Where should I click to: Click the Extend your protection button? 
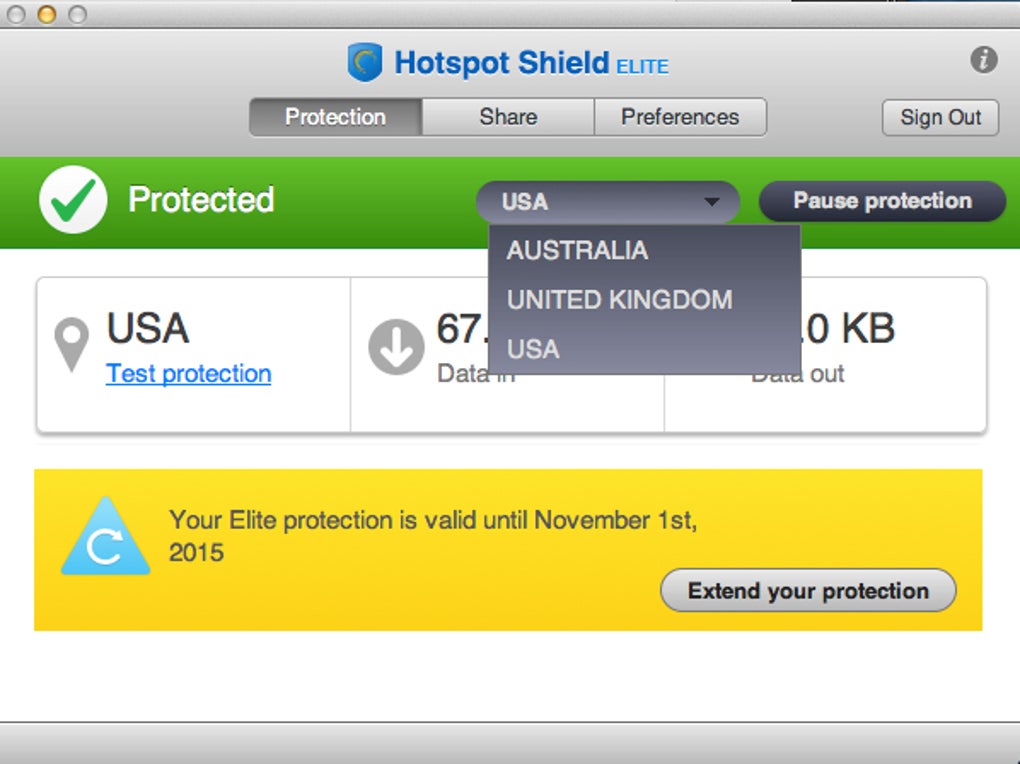click(808, 591)
